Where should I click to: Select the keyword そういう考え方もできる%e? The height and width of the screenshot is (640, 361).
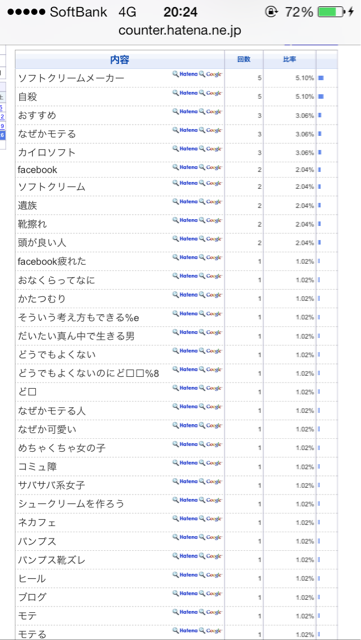(78, 318)
